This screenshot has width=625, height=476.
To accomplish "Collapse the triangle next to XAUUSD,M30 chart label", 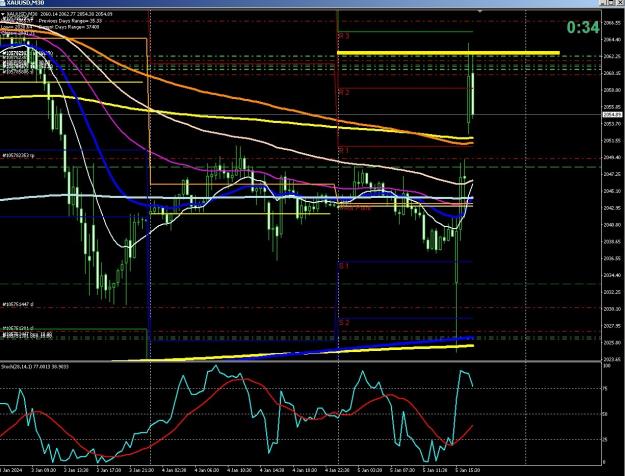I will click(x=3, y=14).
